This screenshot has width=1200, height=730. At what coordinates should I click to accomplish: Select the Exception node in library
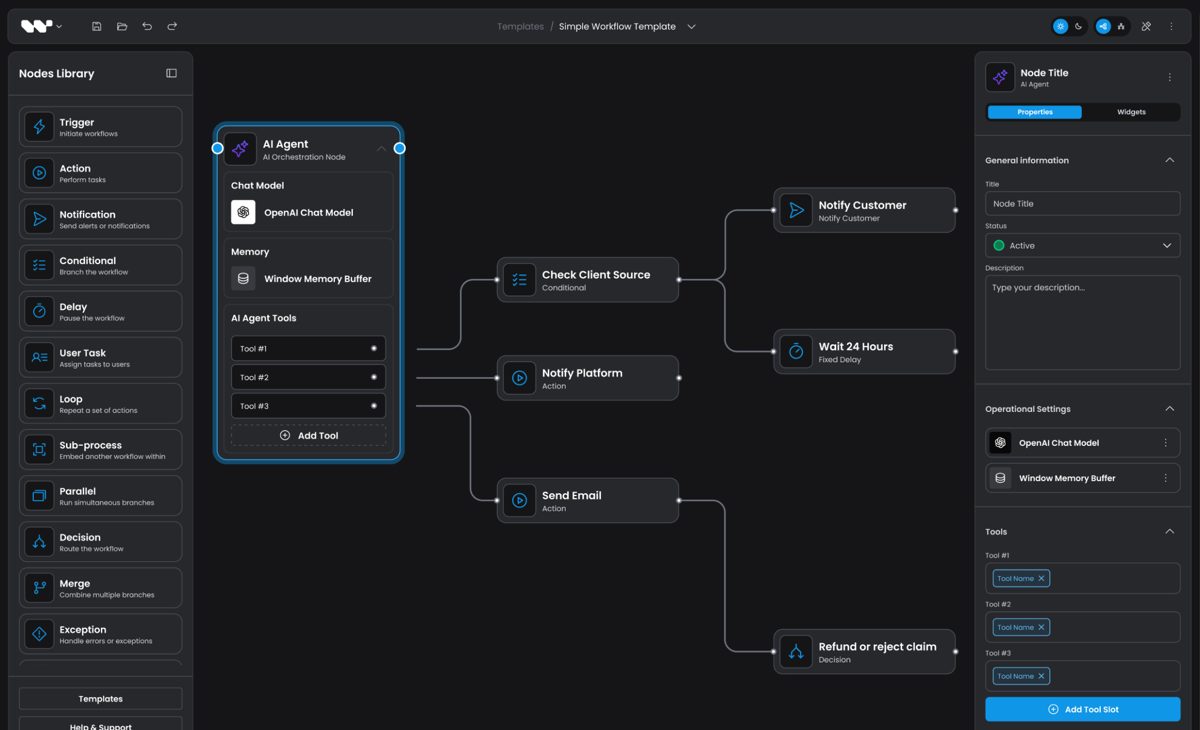(100, 634)
